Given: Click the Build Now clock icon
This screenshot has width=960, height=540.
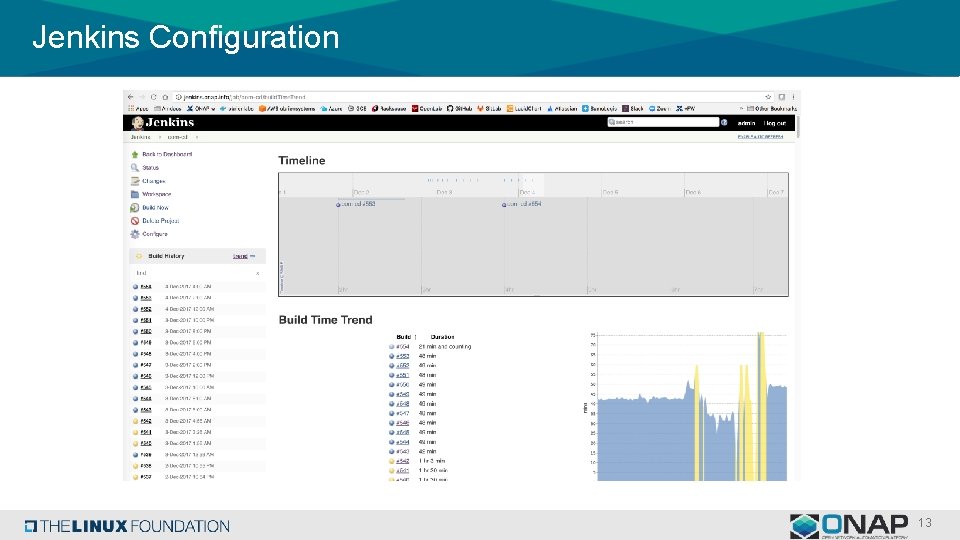Looking at the screenshot, I should [x=135, y=208].
